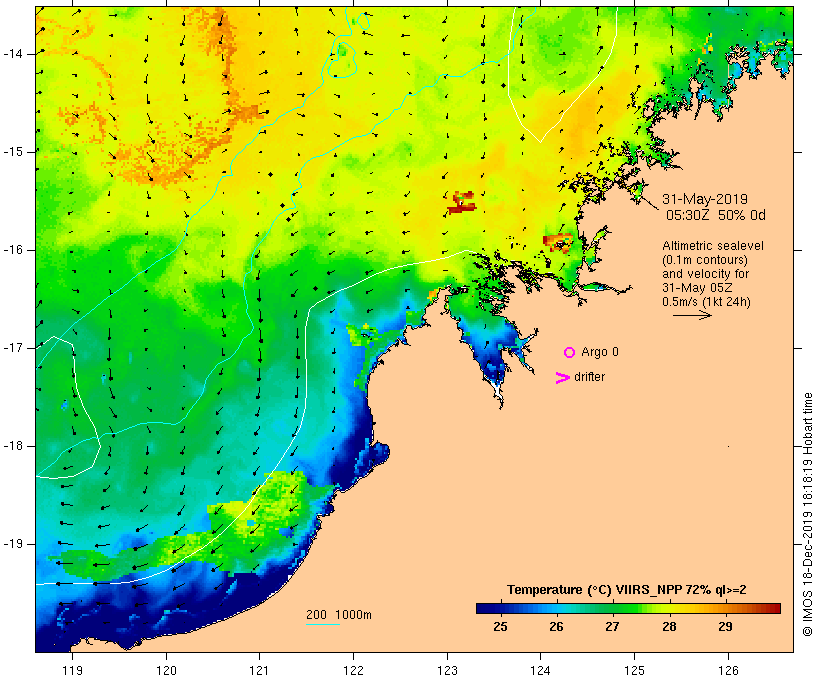This screenshot has height=680, width=820.
Task: Click the '120' longitude axis label
Action: [166, 670]
